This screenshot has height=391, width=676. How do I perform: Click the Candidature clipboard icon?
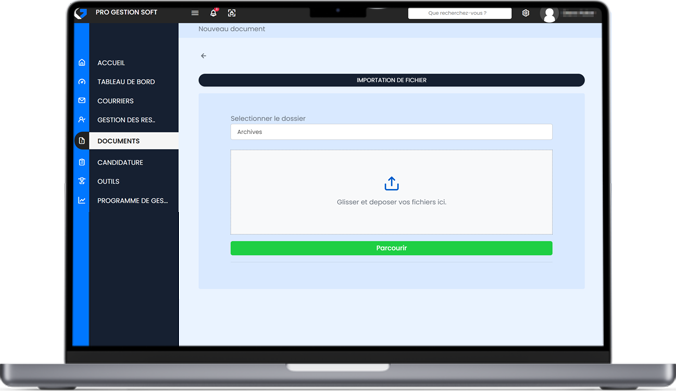pos(82,162)
